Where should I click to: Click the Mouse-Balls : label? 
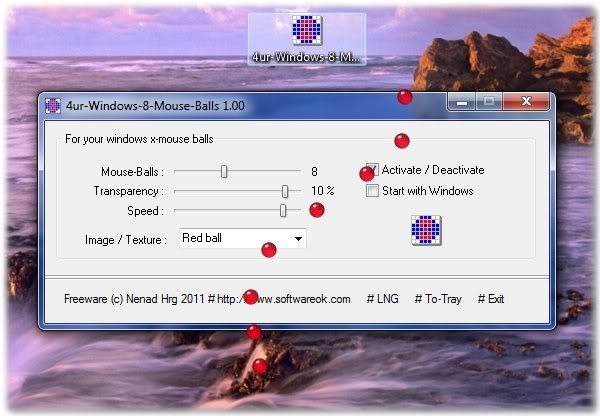[x=132, y=172]
